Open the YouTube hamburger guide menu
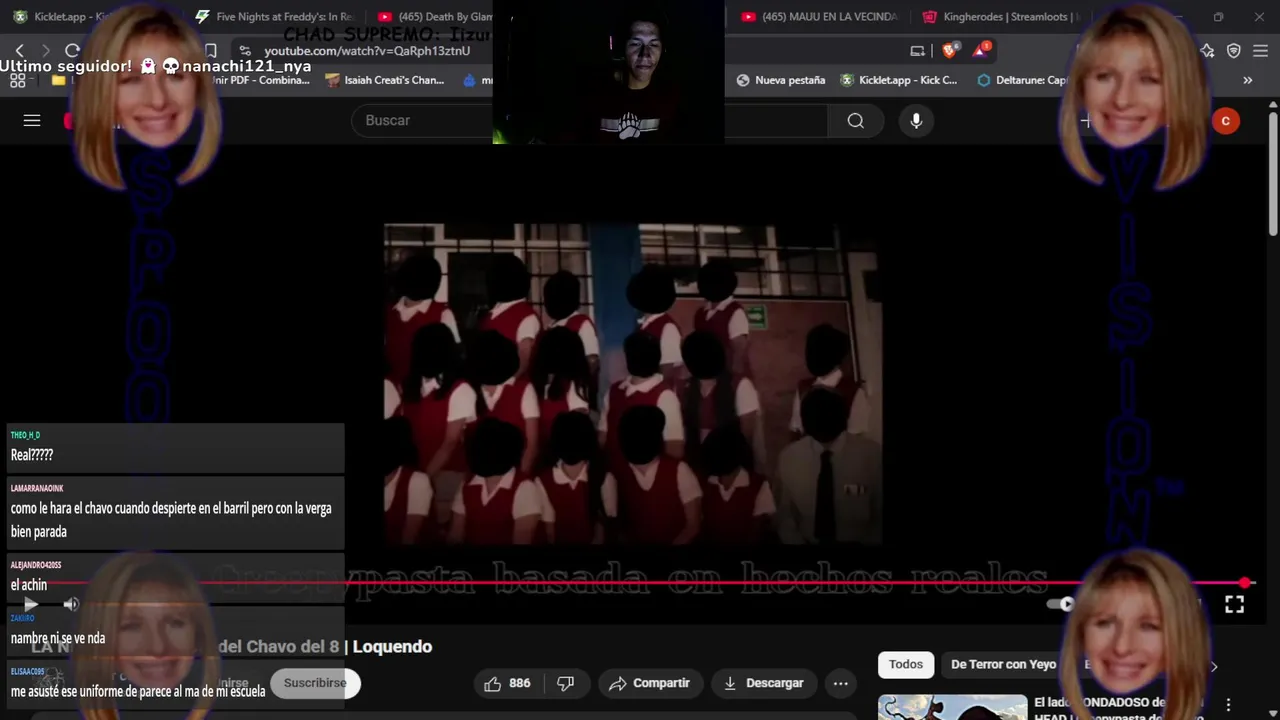Screen dimensions: 1280x720 click(32, 120)
